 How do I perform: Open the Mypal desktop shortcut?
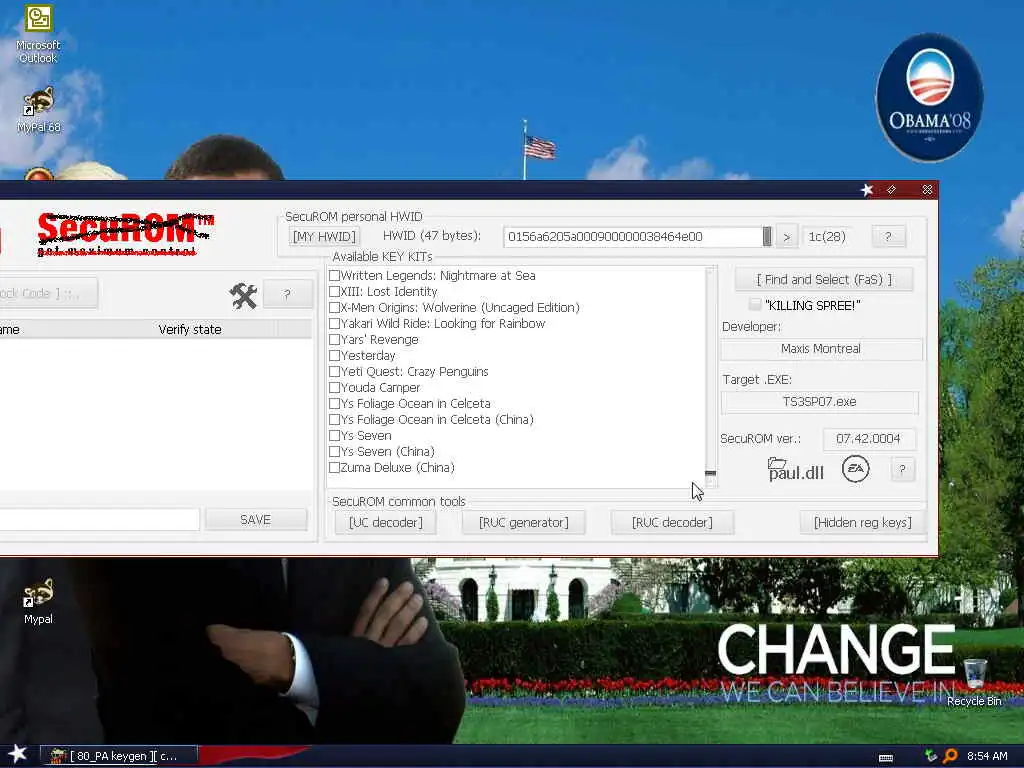click(38, 601)
